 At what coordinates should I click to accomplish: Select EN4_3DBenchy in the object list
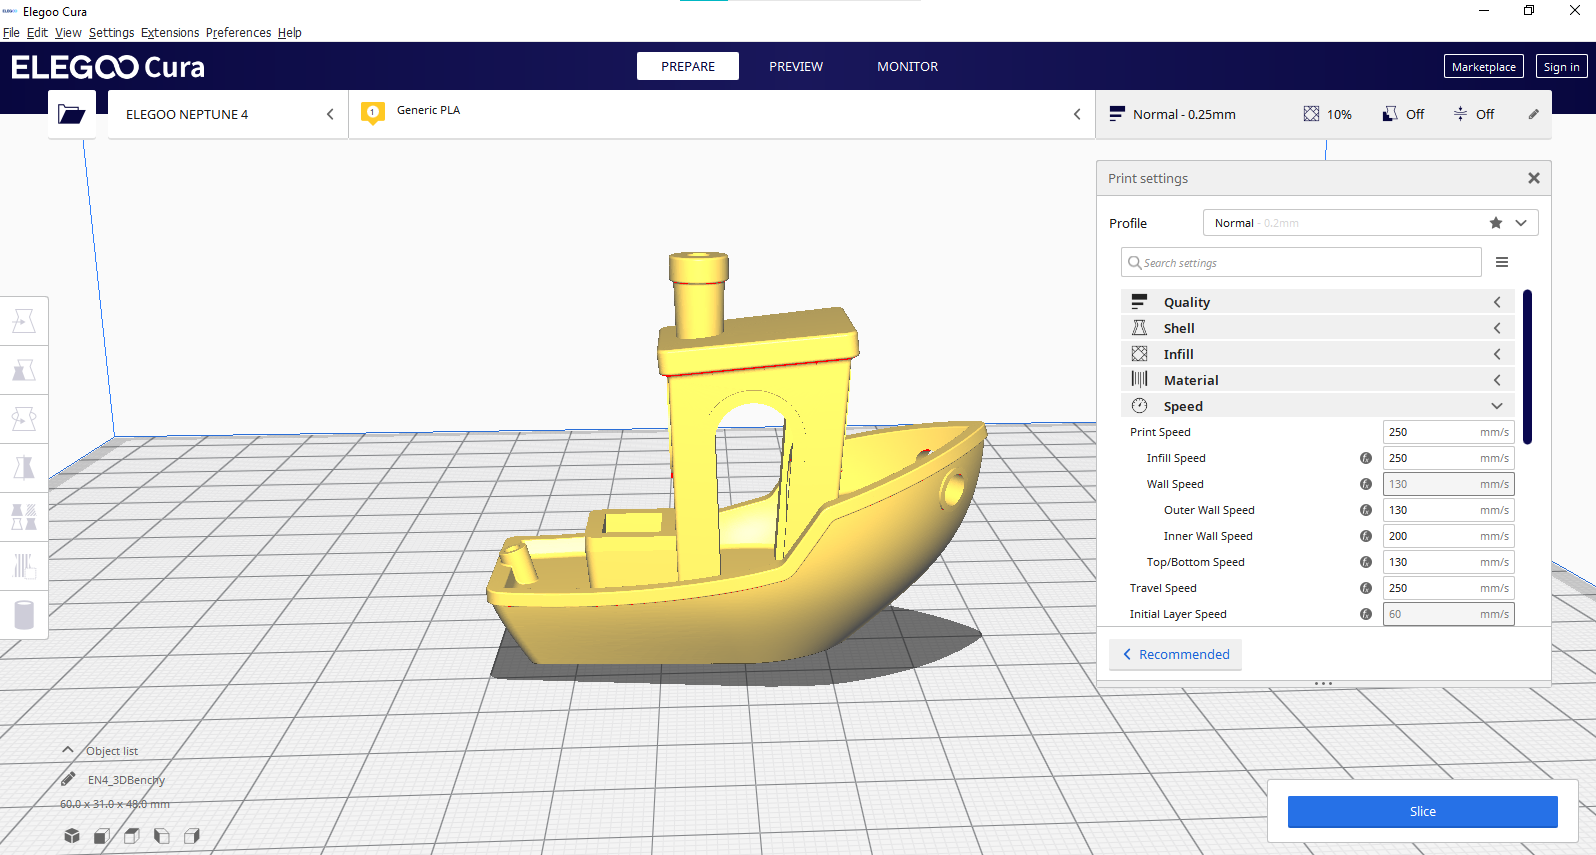126,780
